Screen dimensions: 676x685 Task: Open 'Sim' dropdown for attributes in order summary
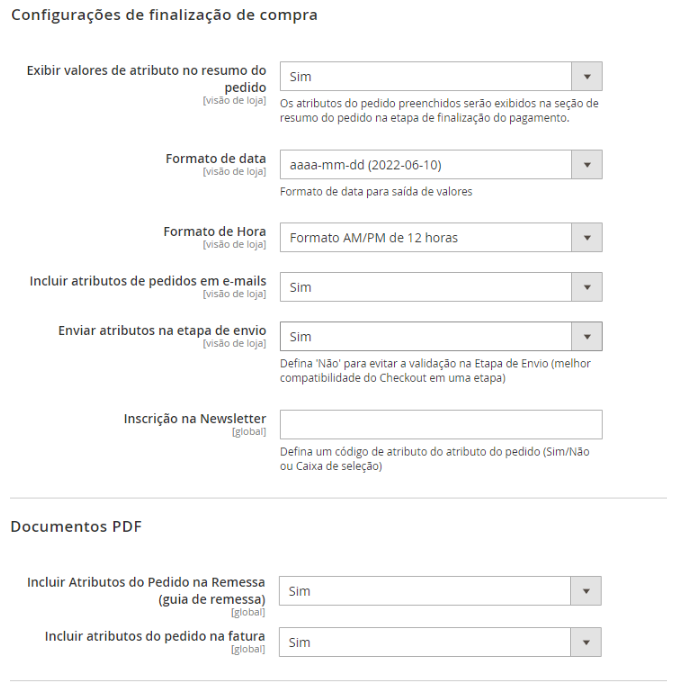pos(425,76)
